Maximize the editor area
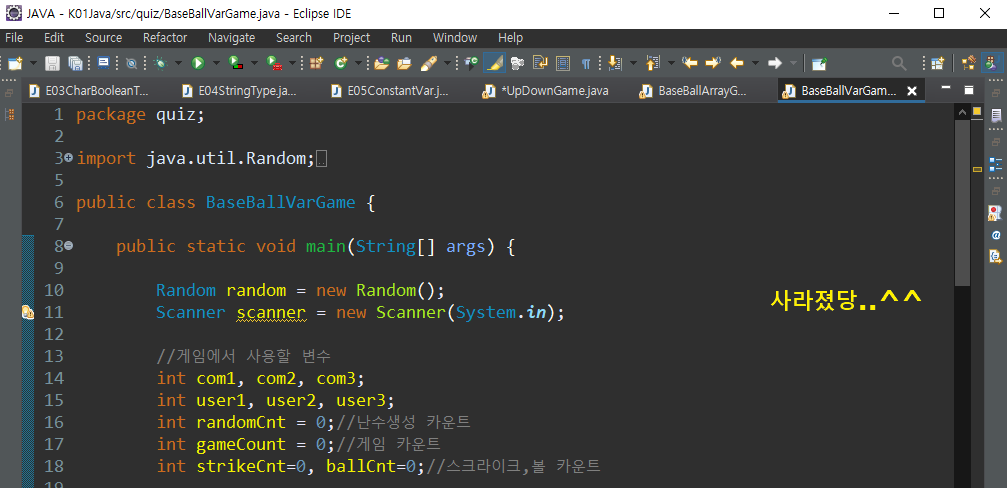Image resolution: width=1007 pixels, height=488 pixels. 968,89
